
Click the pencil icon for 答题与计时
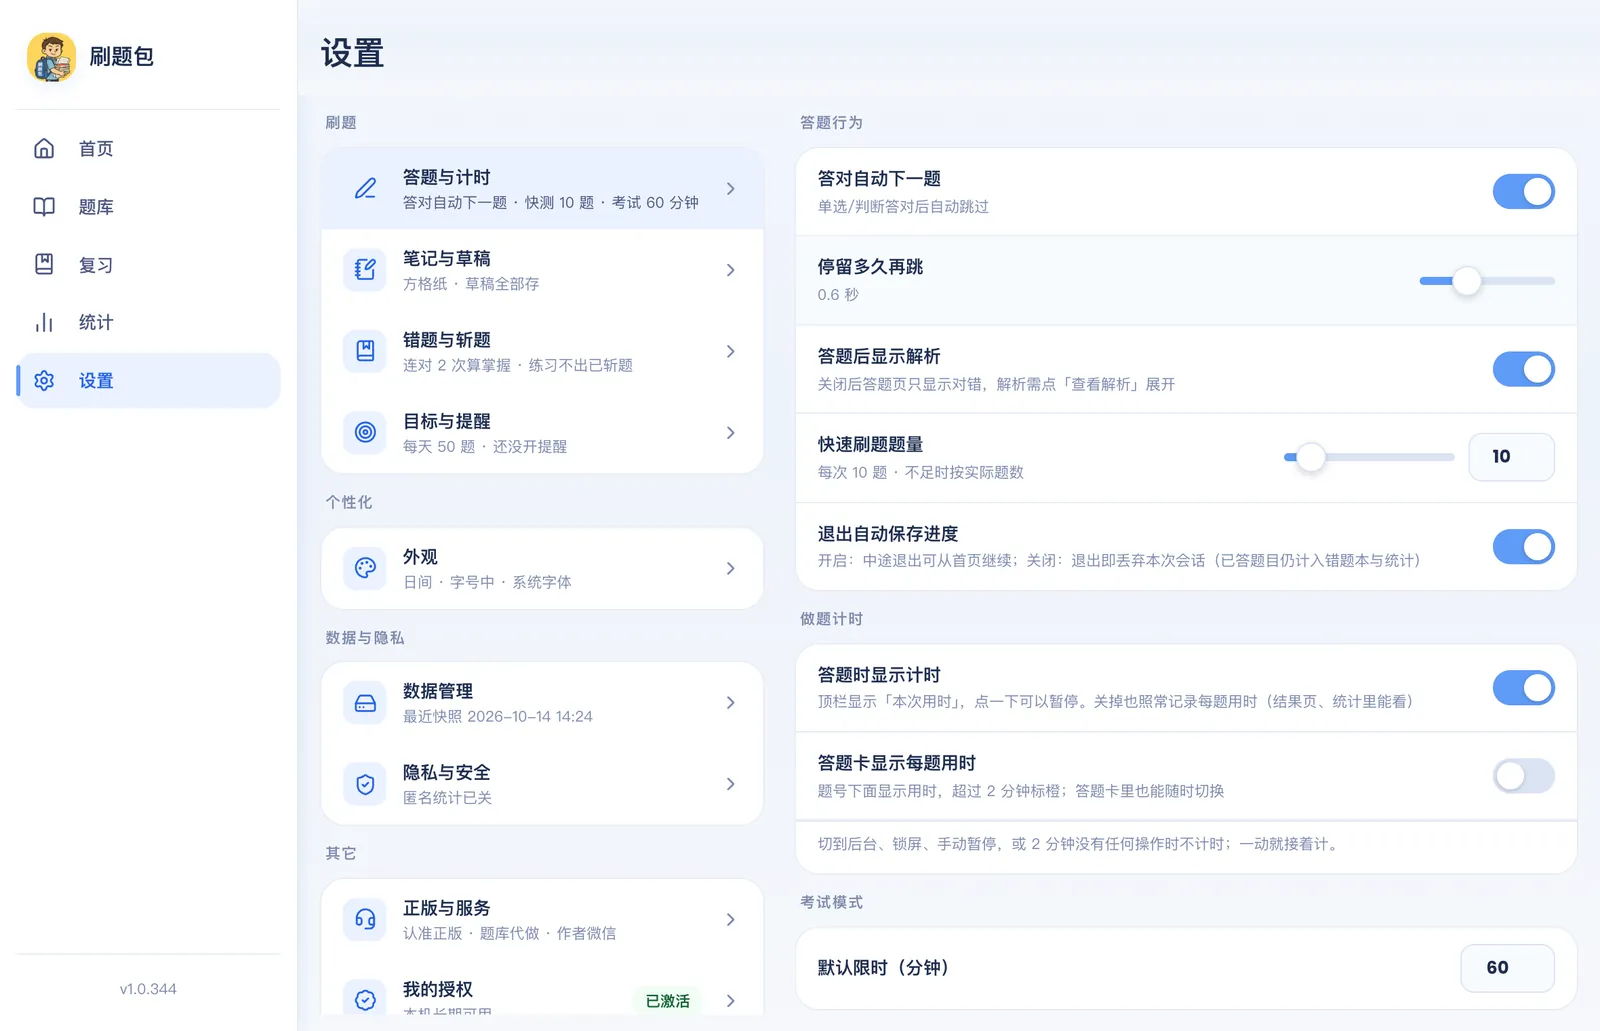(365, 189)
